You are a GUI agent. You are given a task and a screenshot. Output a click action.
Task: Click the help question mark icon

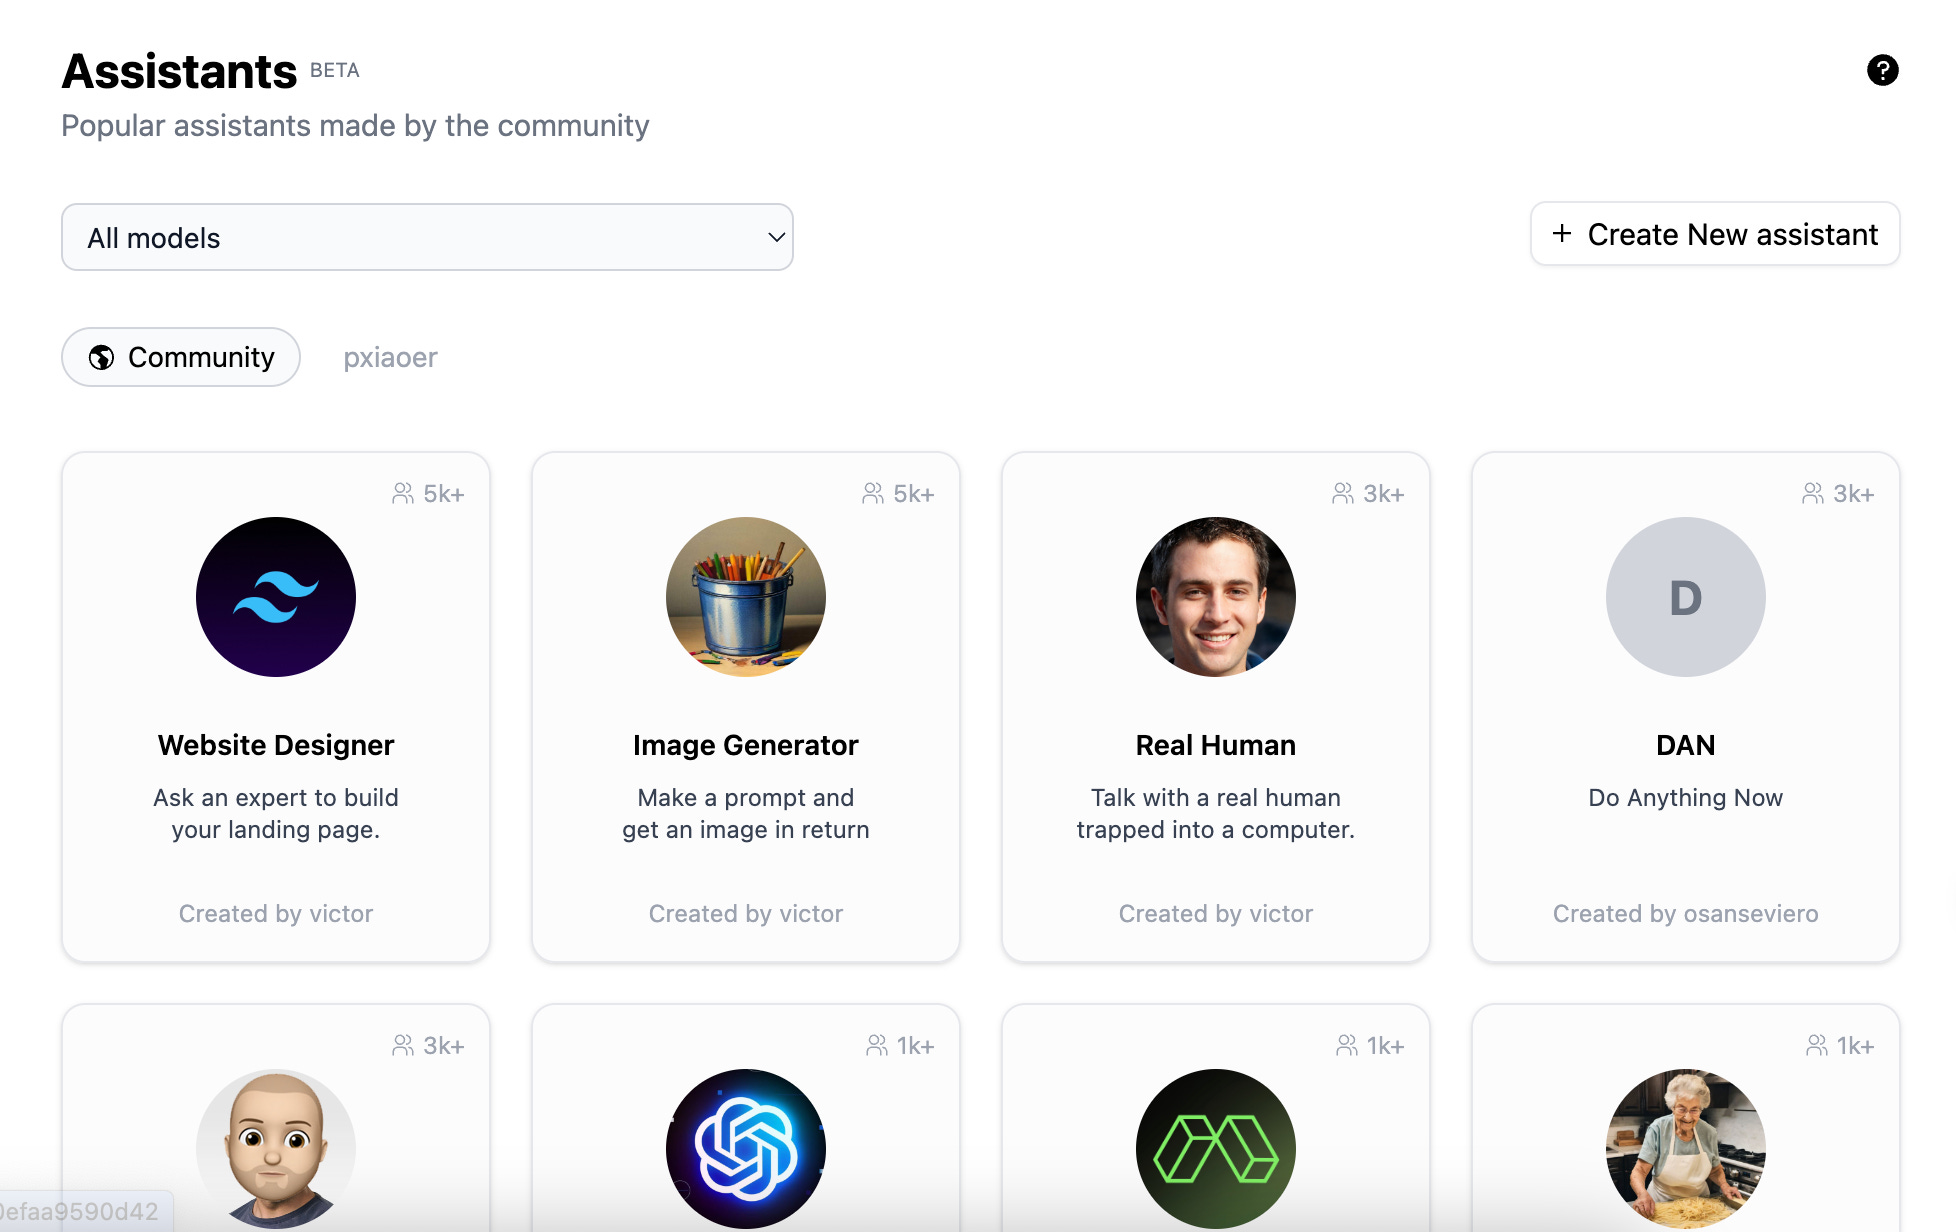click(x=1882, y=70)
